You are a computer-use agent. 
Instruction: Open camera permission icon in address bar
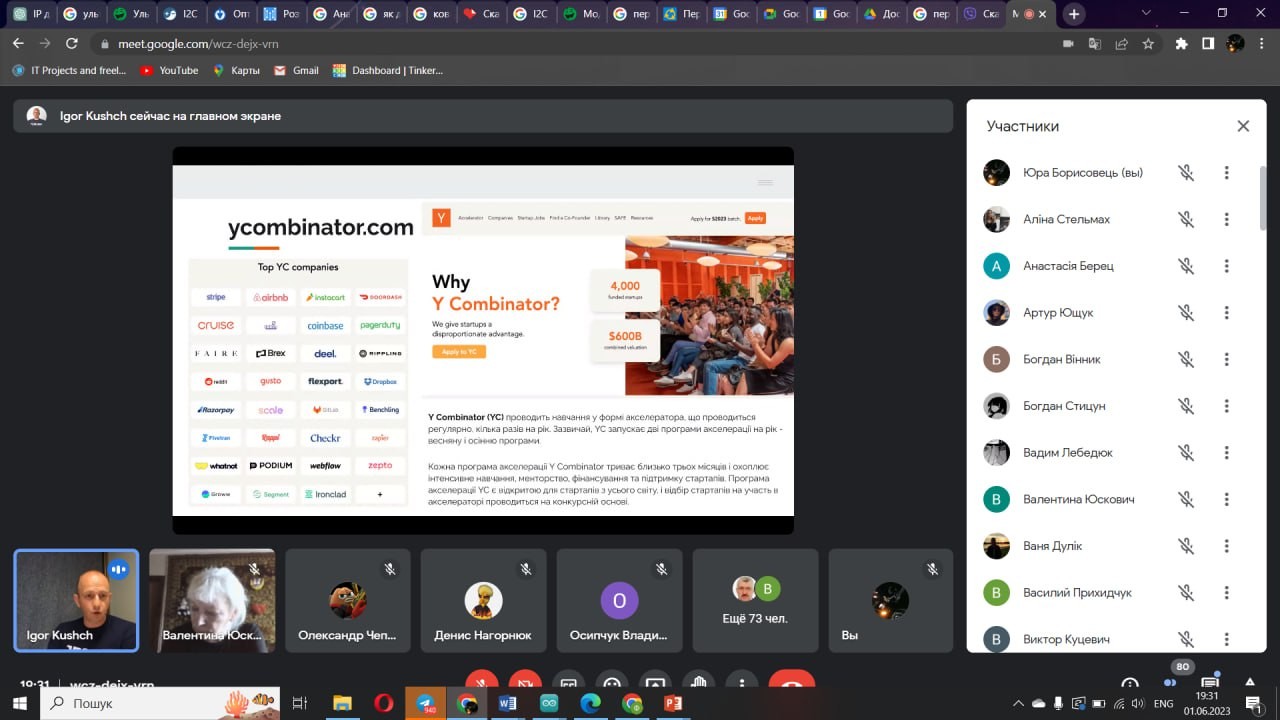(x=1068, y=44)
